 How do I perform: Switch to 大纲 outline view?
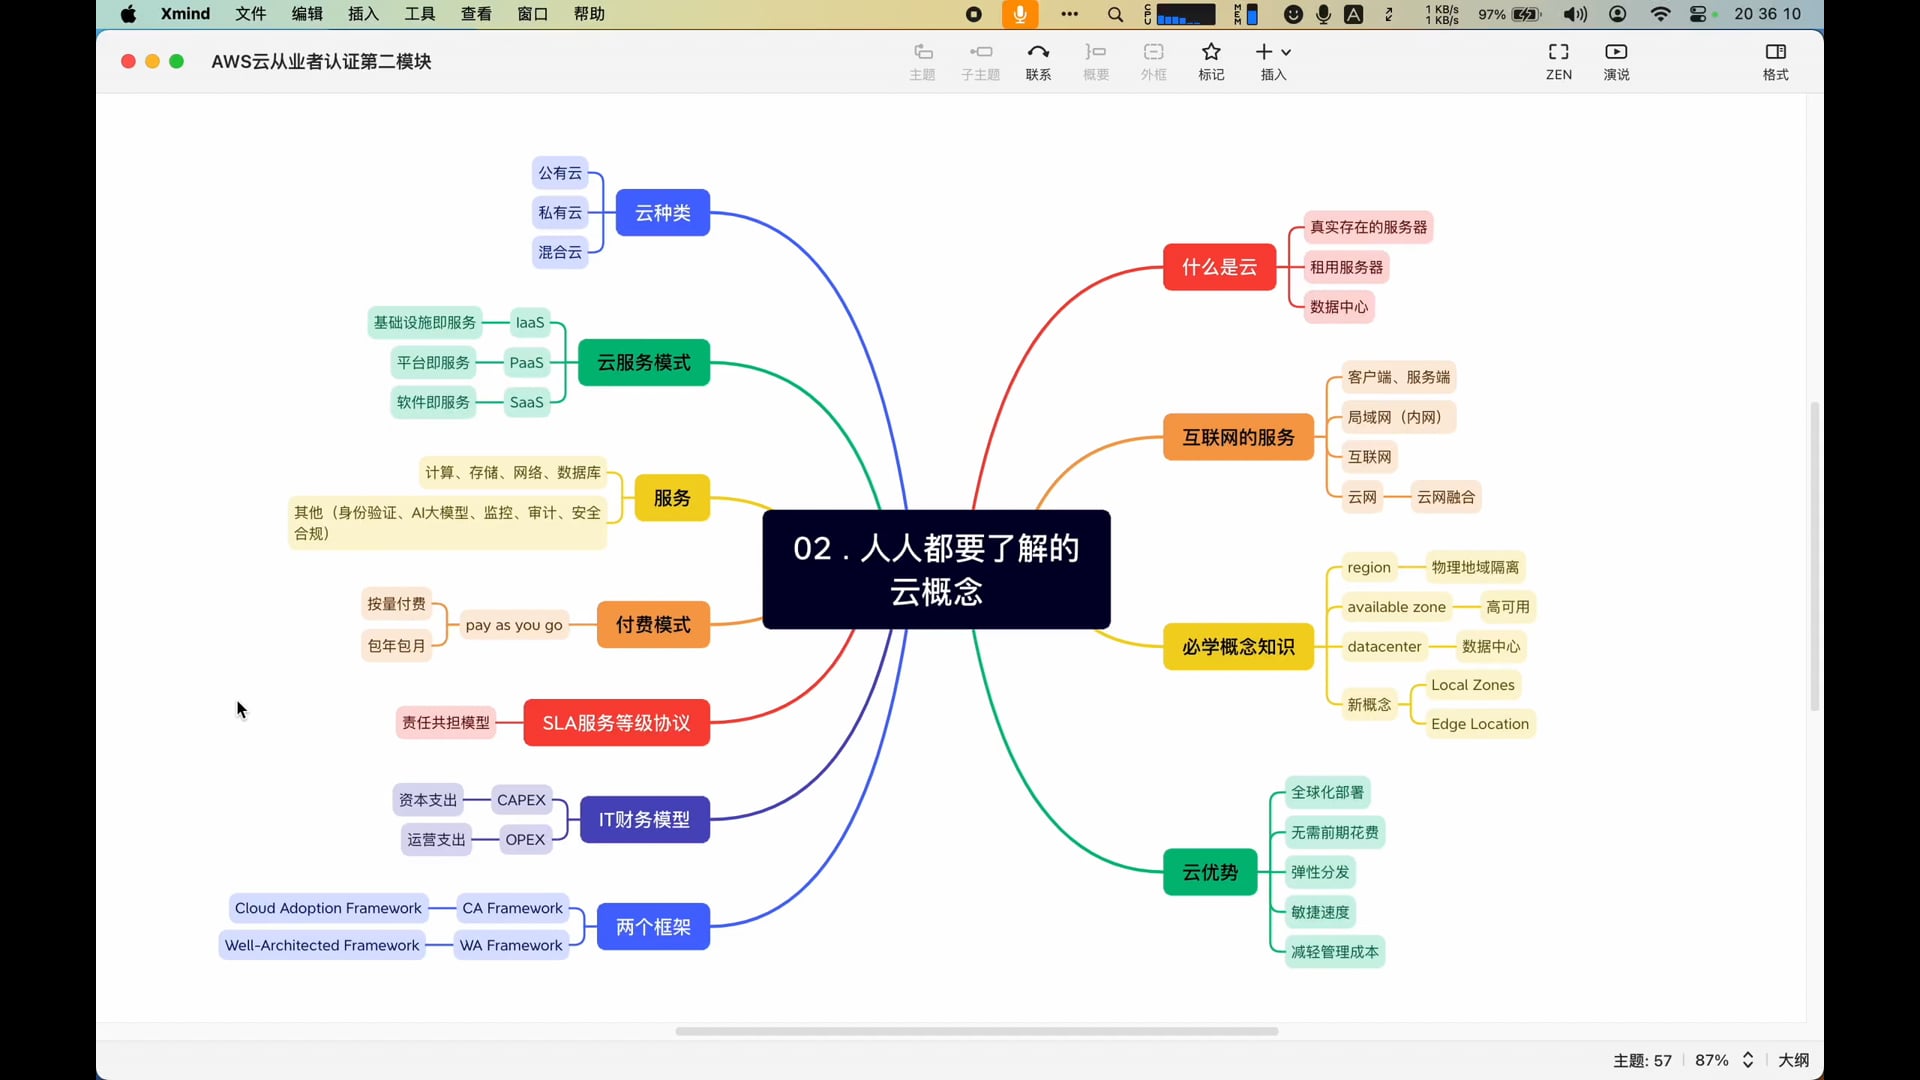click(x=1793, y=1060)
